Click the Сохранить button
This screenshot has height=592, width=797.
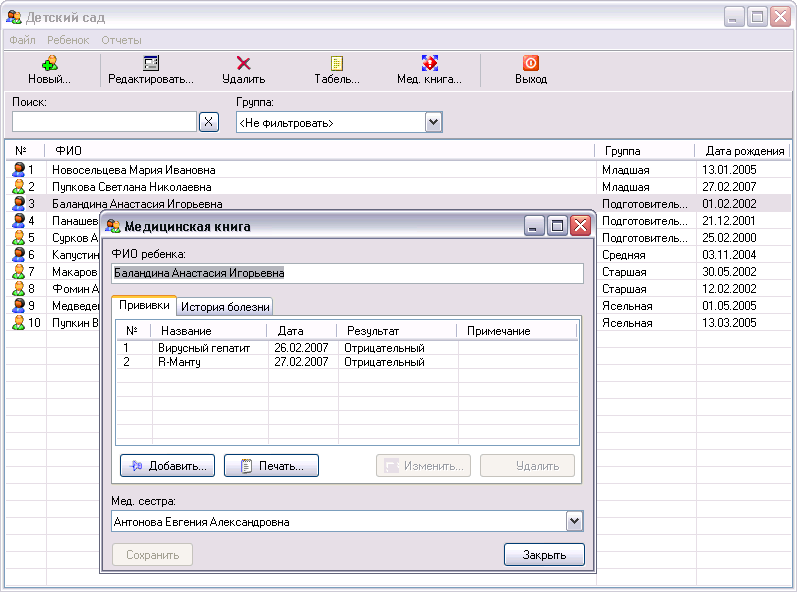[x=152, y=554]
